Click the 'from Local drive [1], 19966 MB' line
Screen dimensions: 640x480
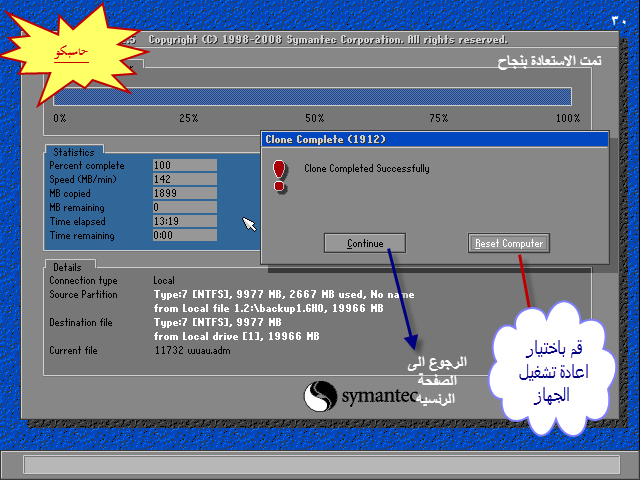coord(236,336)
